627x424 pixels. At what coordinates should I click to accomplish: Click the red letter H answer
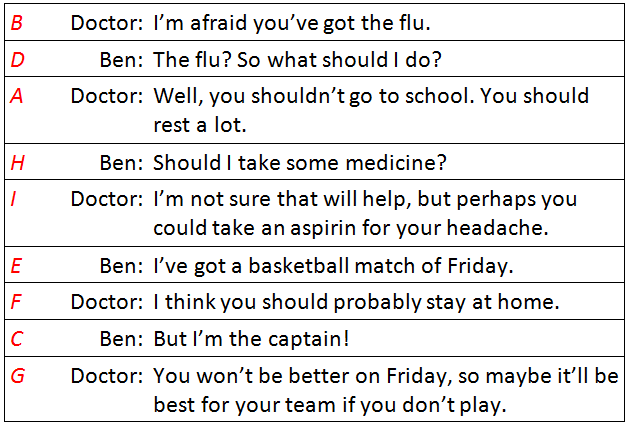tap(17, 162)
